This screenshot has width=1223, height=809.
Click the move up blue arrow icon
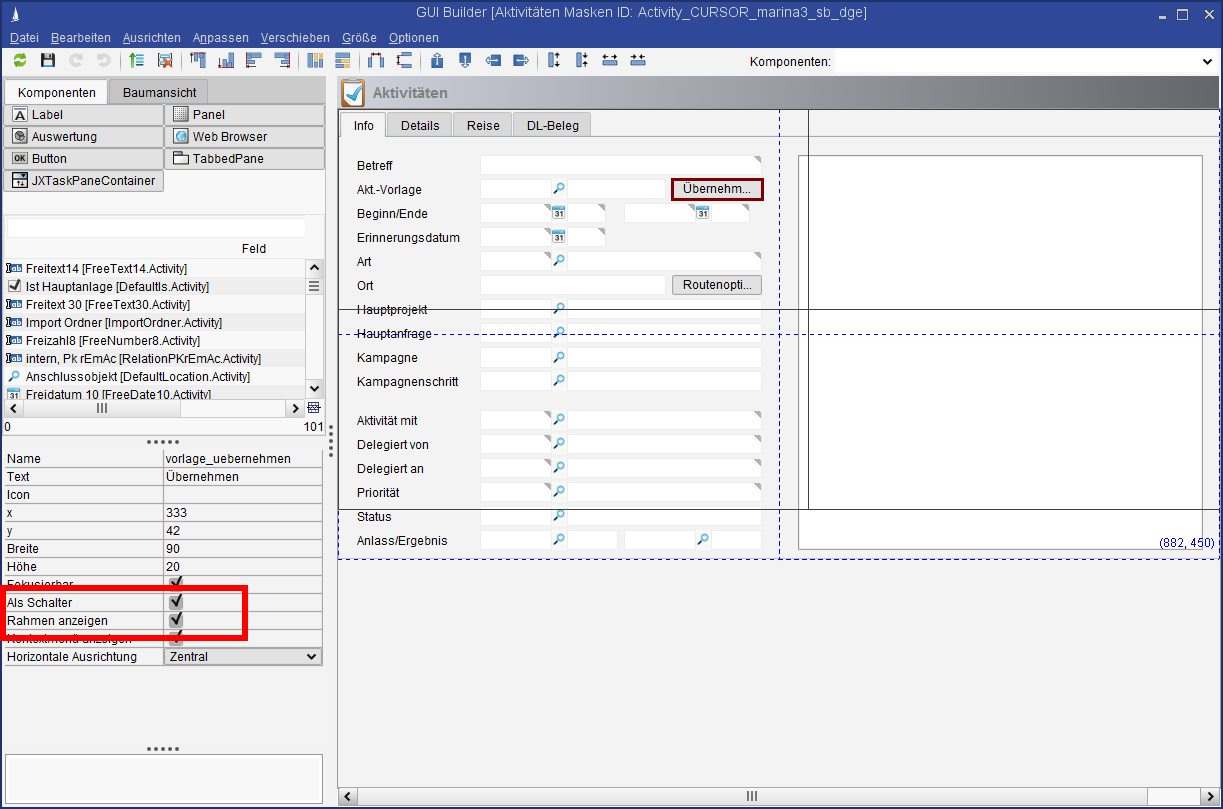(438, 61)
